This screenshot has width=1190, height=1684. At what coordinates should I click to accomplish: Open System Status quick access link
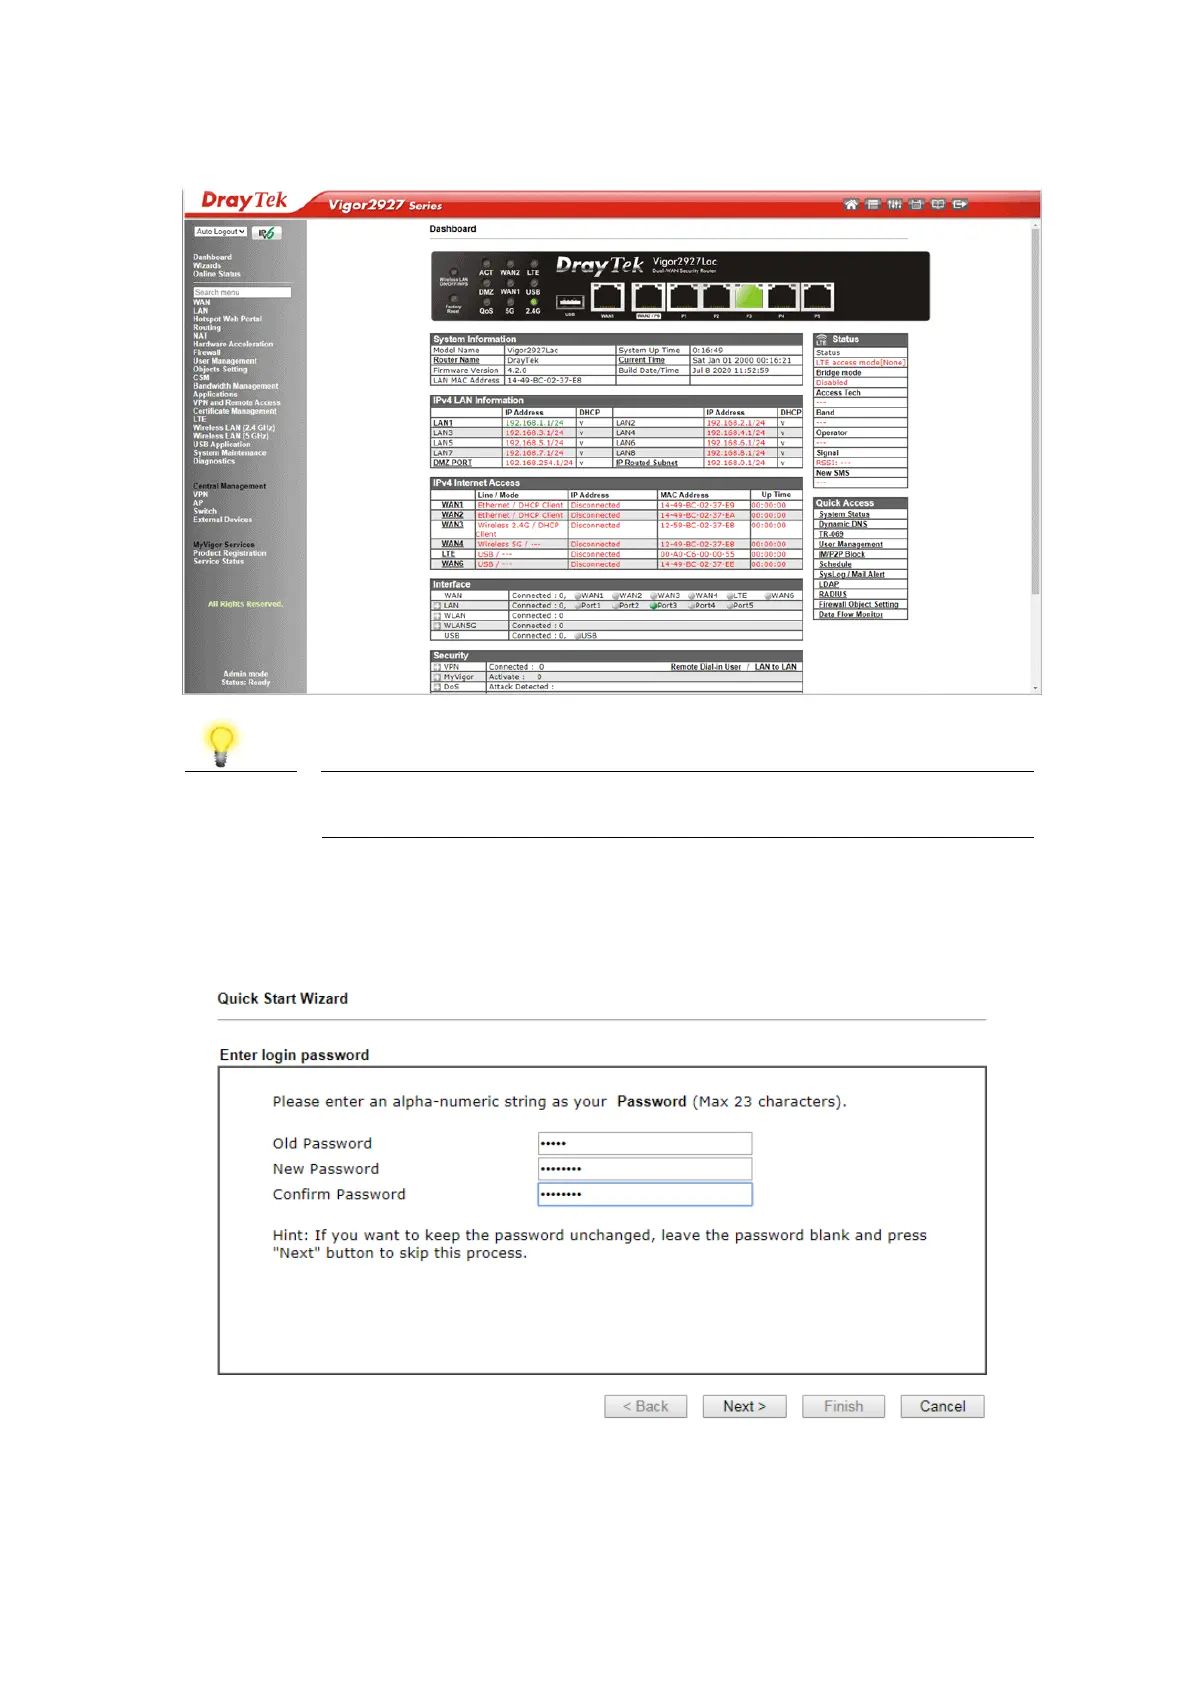844,514
